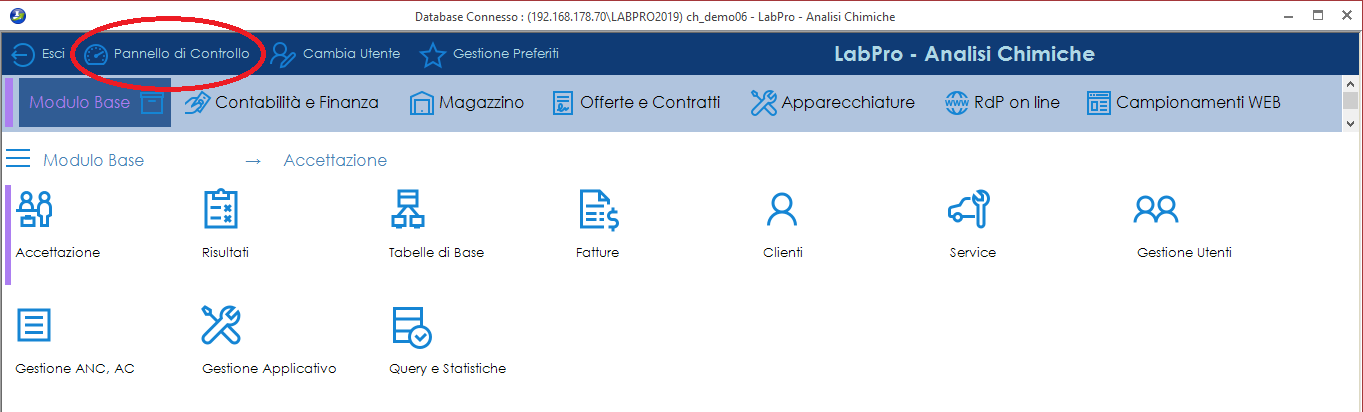Open Gestione Preferiti
The height and width of the screenshot is (412, 1363).
click(489, 54)
